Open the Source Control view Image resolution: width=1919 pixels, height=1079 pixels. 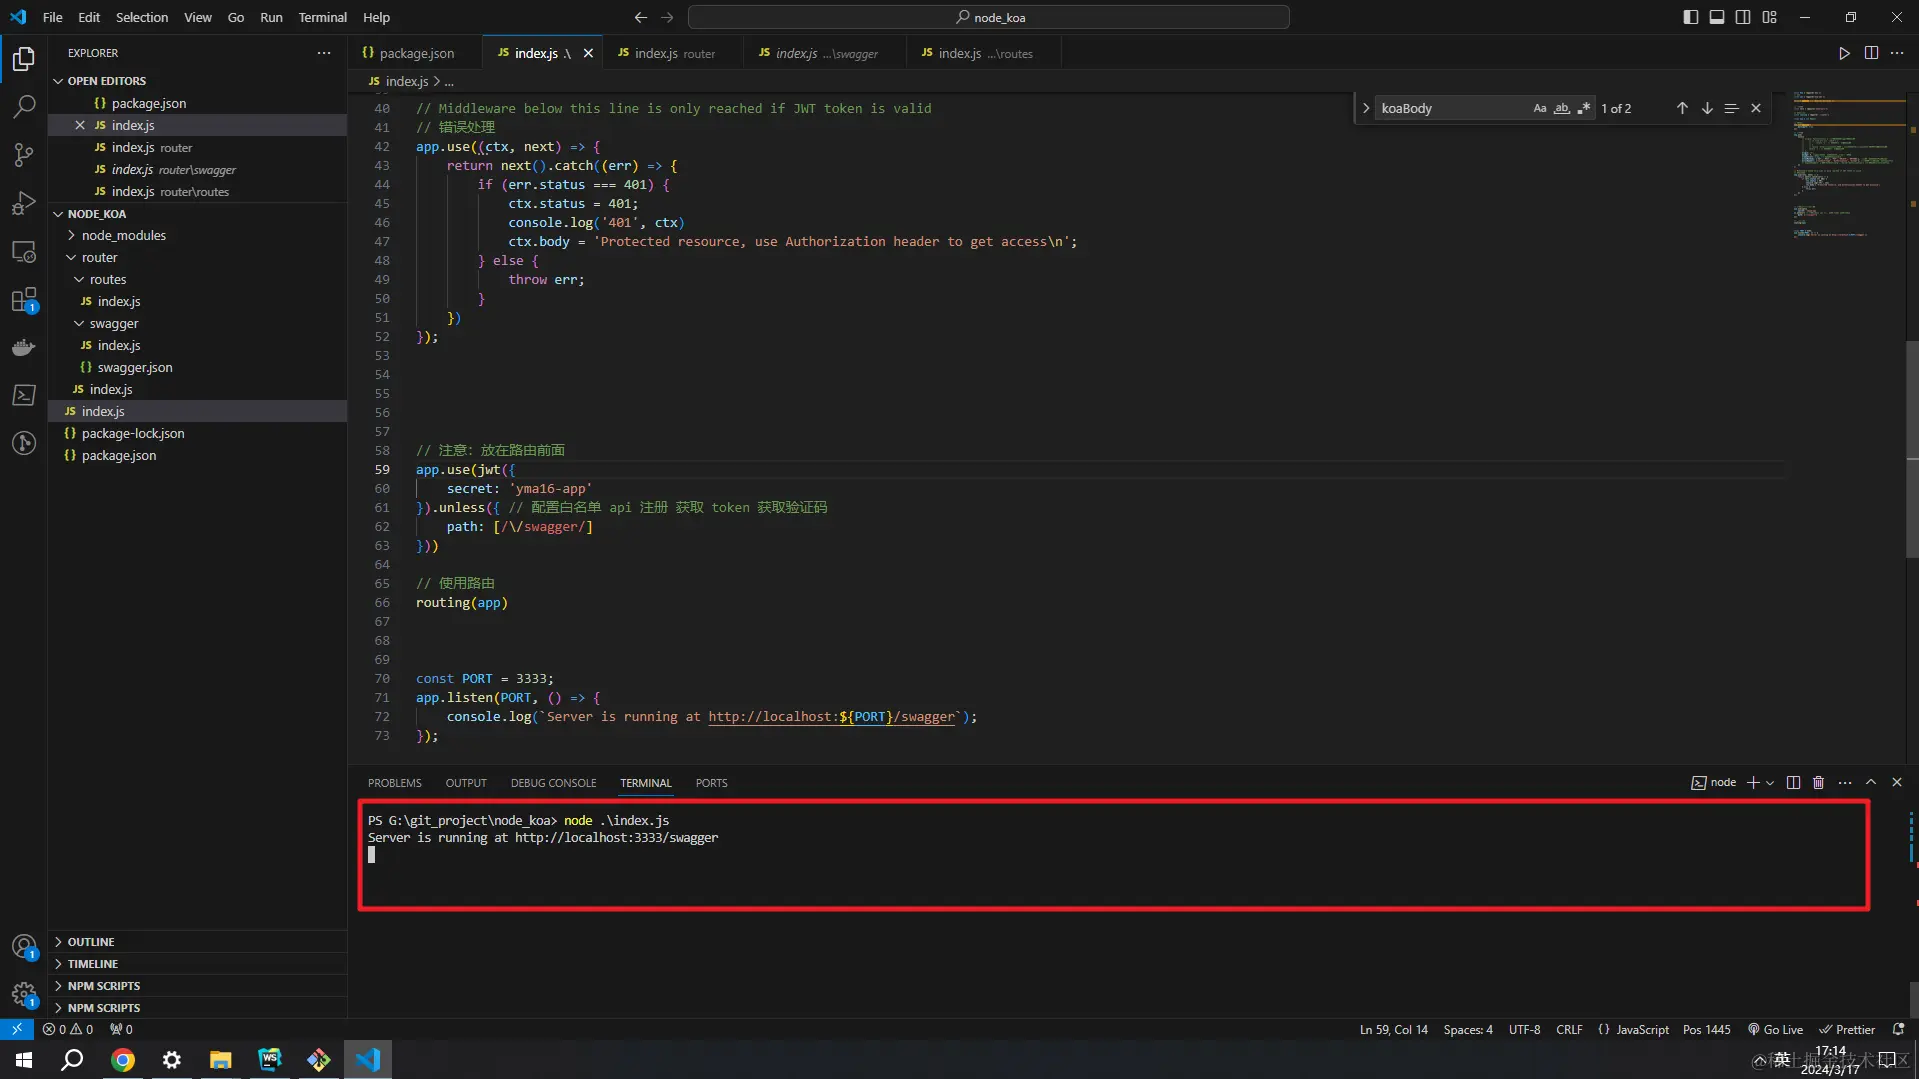[24, 154]
